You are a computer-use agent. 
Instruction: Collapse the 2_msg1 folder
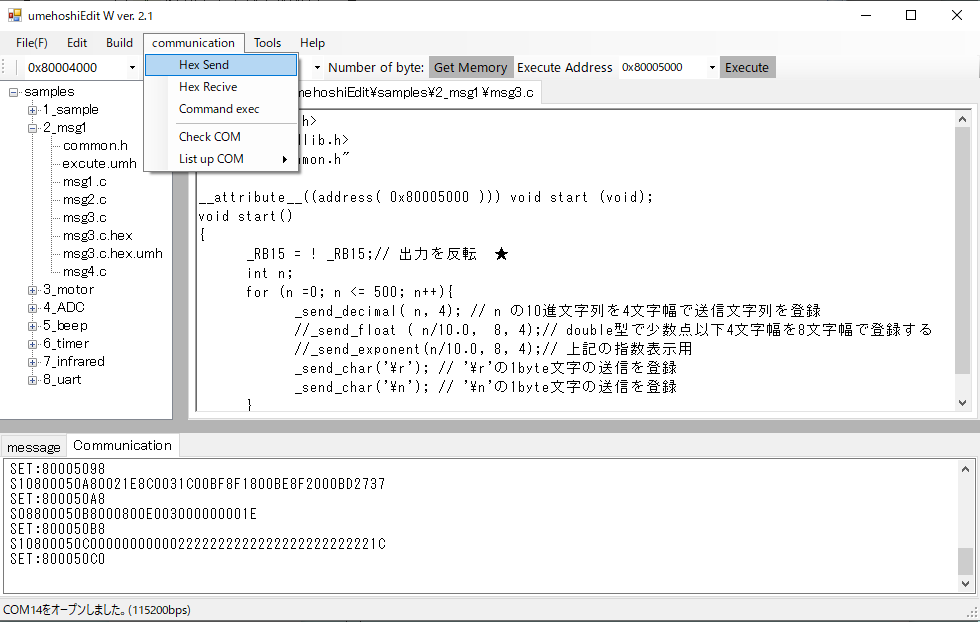click(x=33, y=128)
